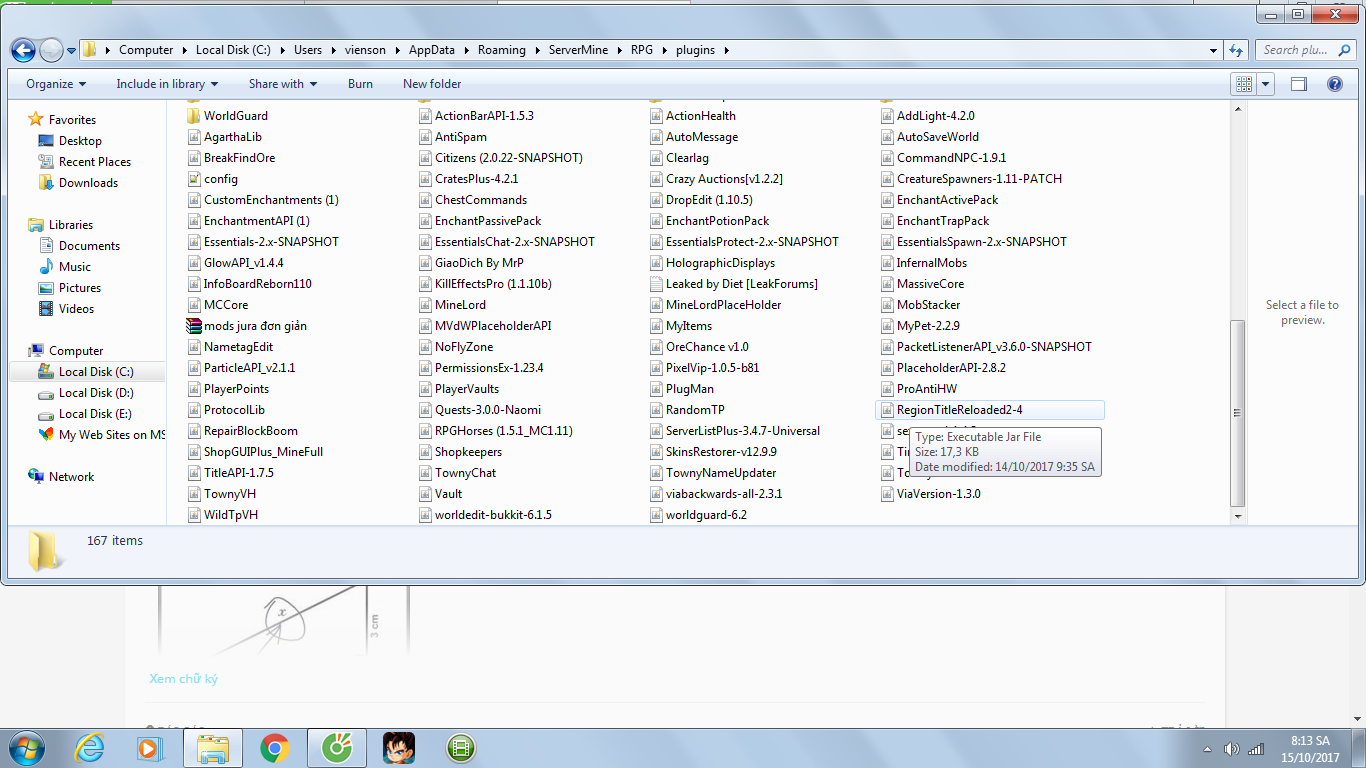Screen dimensions: 1366x768
Task: Select the config file icon
Action: (195, 179)
